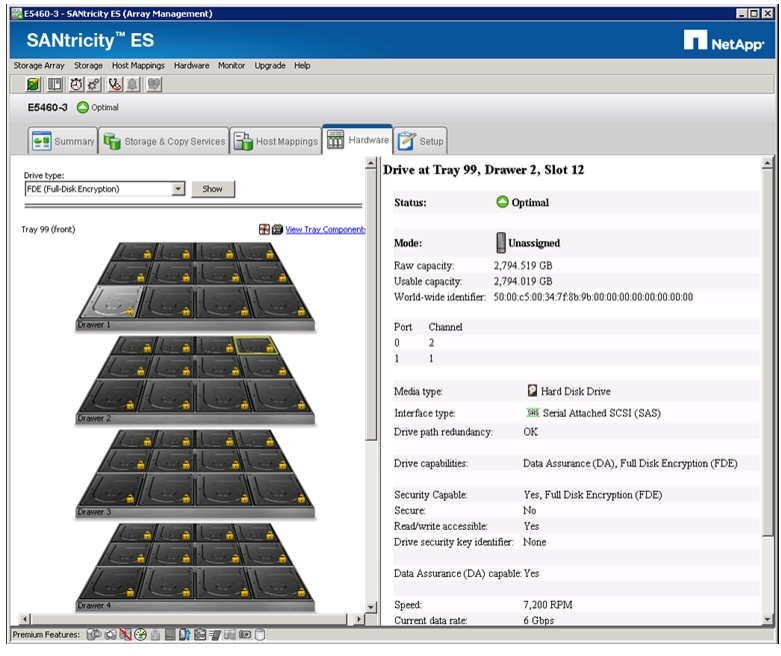The height and width of the screenshot is (656, 781).
Task: Click the clipboard-style Premium Features icon
Action: coord(200,635)
